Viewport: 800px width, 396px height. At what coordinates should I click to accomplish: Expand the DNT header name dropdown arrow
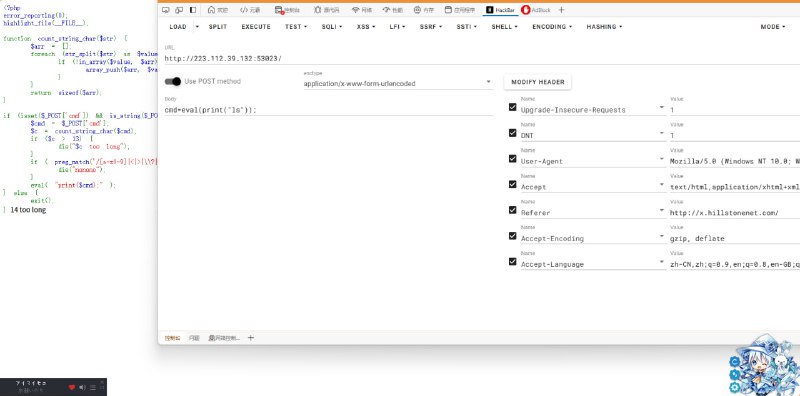662,134
